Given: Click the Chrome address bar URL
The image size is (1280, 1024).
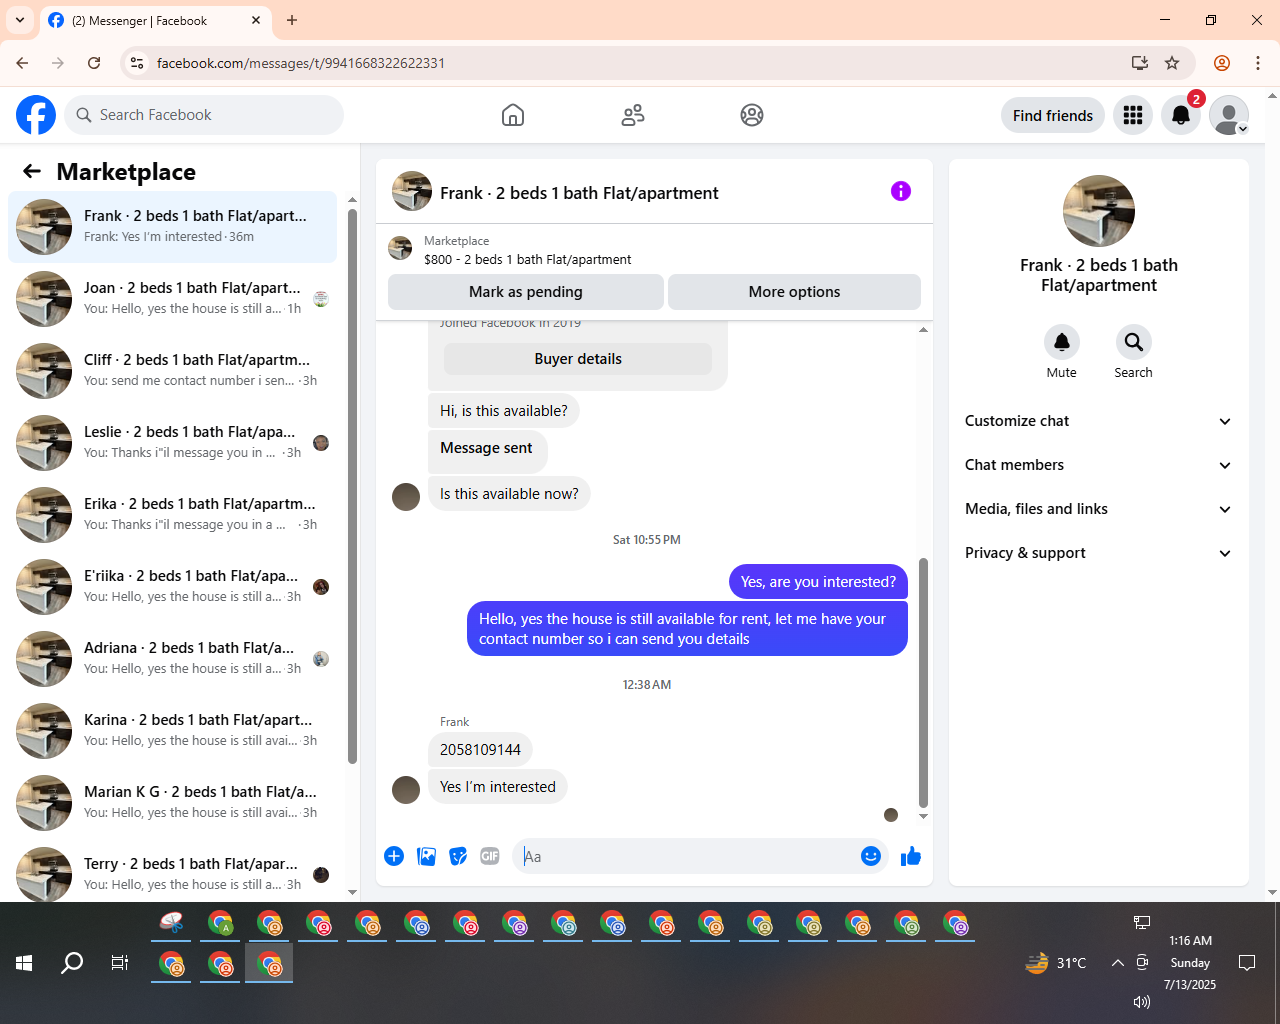Looking at the screenshot, I should pos(301,63).
